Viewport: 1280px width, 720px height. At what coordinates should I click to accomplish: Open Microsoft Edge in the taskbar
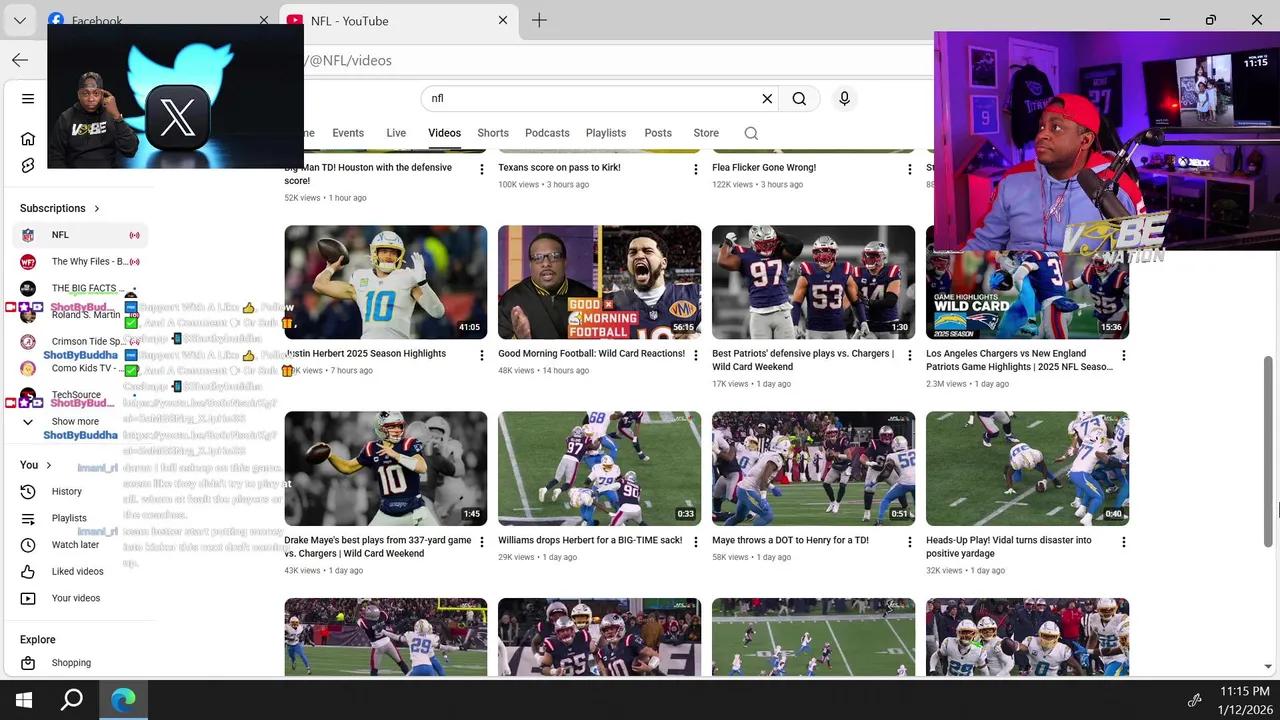pyautogui.click(x=123, y=700)
